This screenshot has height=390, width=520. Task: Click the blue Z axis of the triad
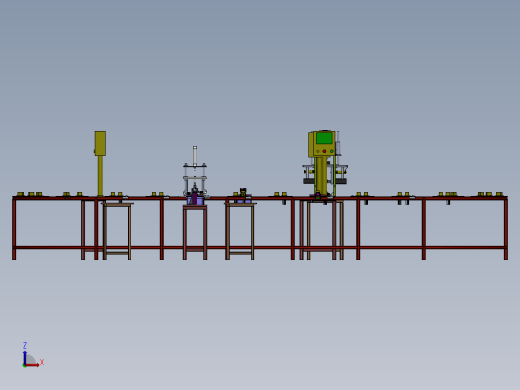click(25, 357)
